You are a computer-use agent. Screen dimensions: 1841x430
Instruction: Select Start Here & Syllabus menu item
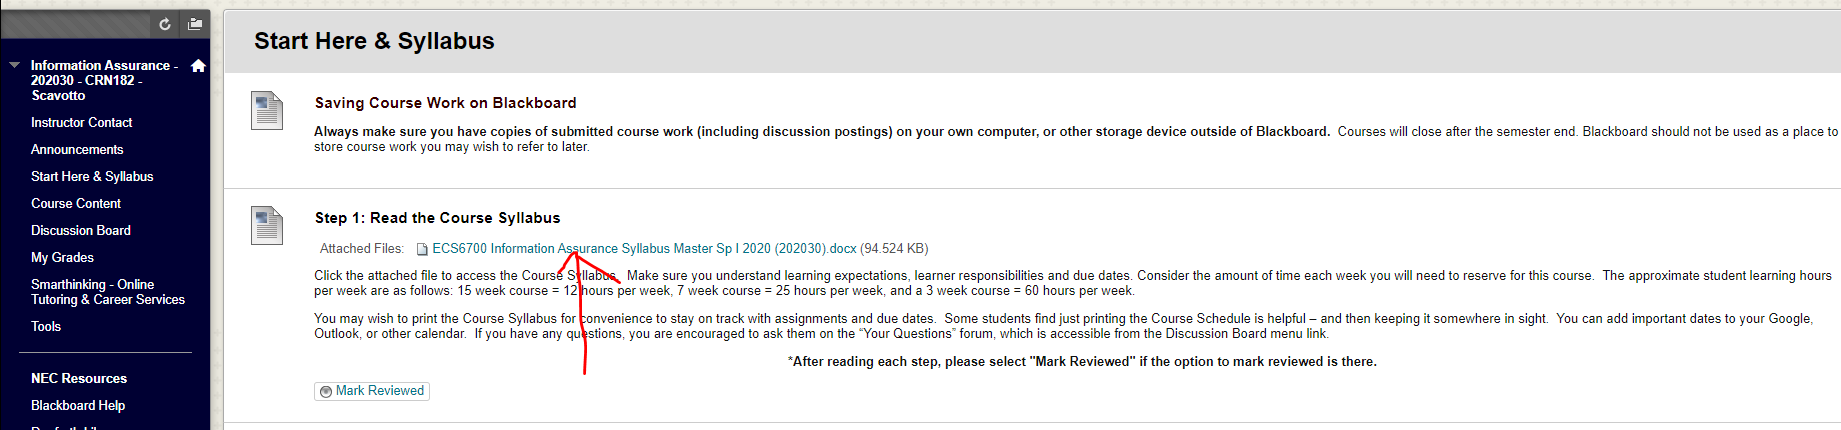pos(92,176)
